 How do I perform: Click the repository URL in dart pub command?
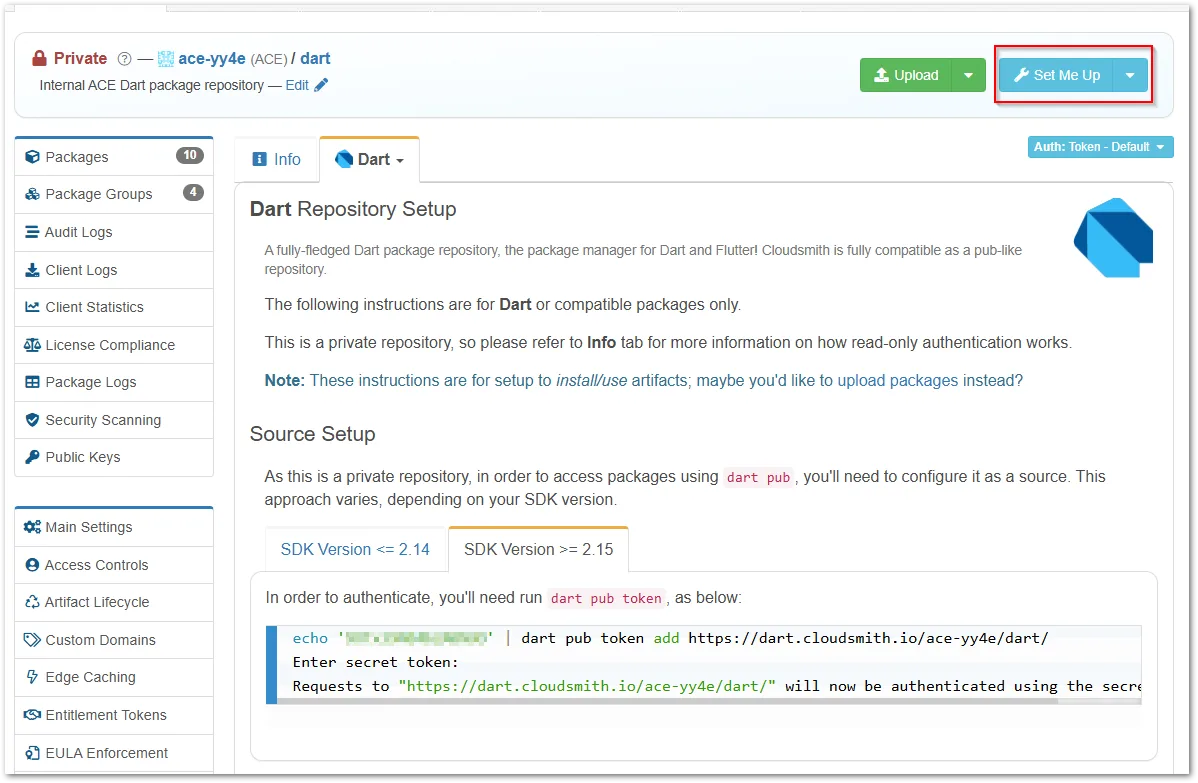pos(868,638)
